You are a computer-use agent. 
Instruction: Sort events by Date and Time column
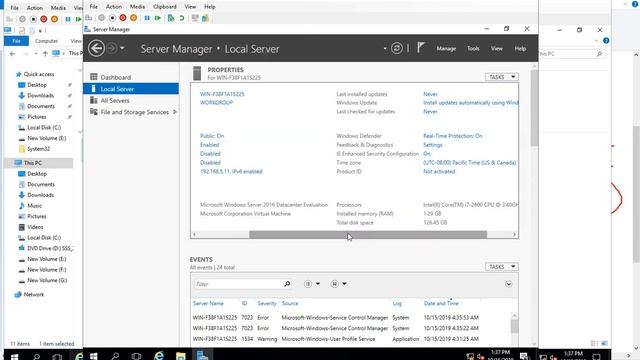(x=441, y=303)
